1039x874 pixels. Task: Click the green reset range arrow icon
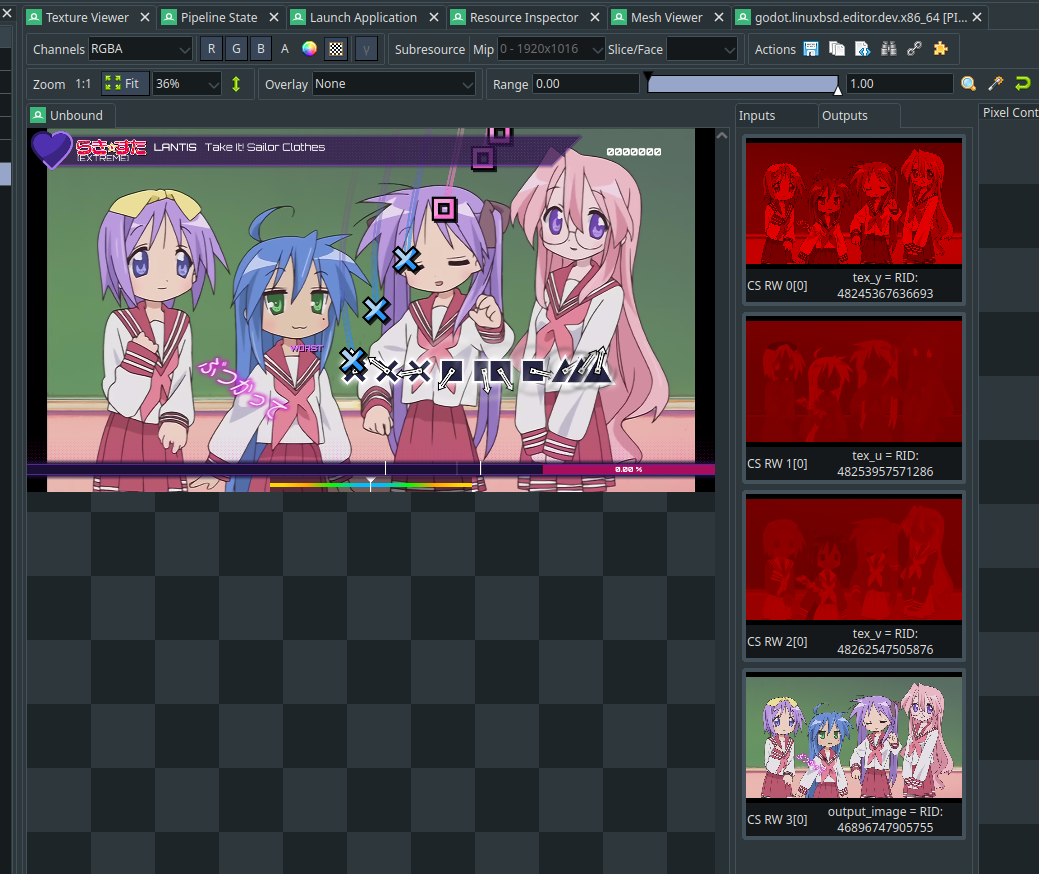click(x=1022, y=83)
